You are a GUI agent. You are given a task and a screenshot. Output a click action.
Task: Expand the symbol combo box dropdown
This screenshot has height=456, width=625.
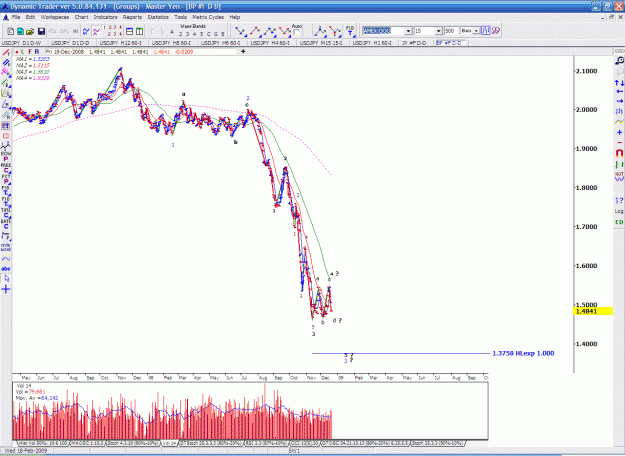click(408, 31)
